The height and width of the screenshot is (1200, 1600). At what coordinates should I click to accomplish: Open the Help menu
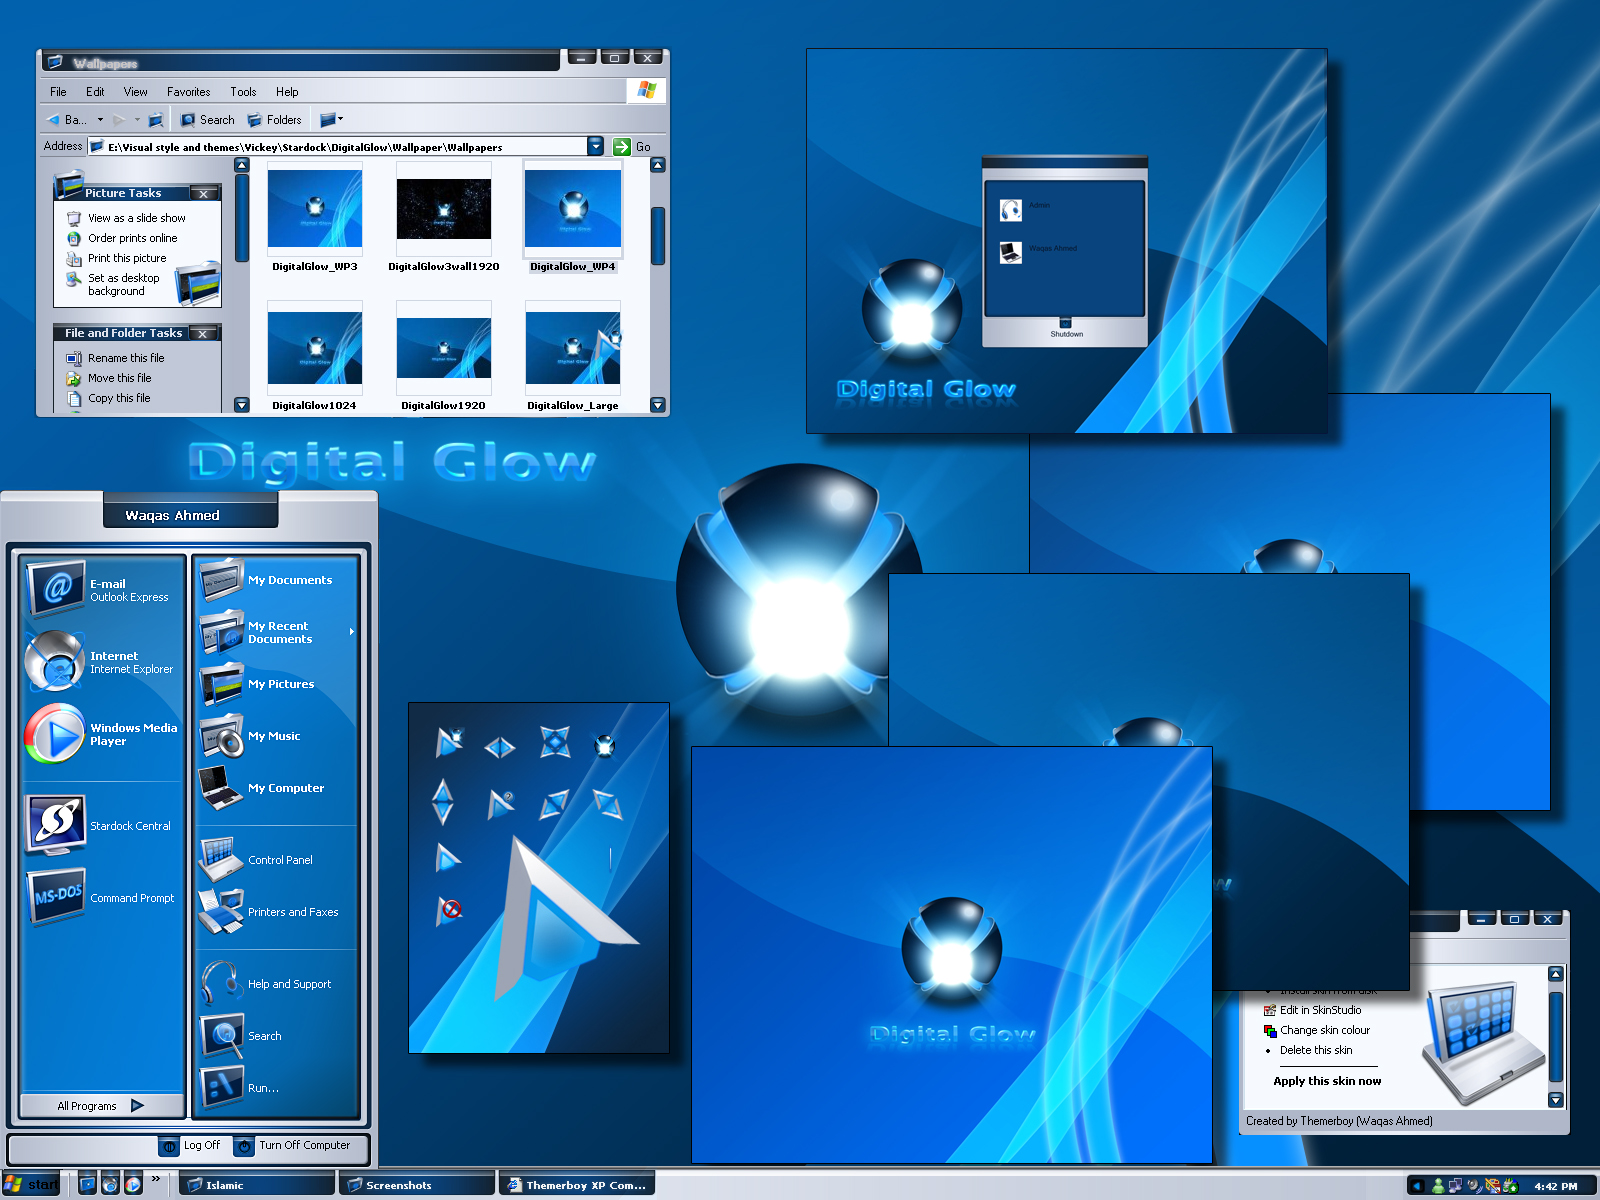(x=287, y=92)
